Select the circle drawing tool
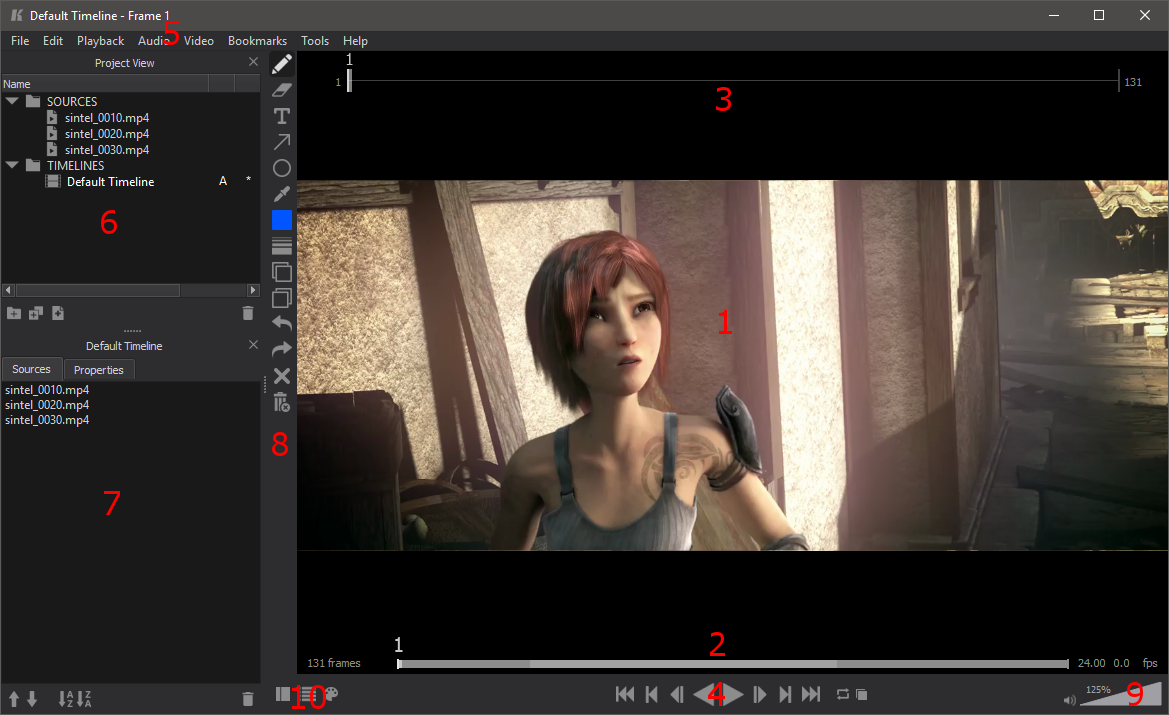Screen dimensions: 1169x715 coord(282,168)
